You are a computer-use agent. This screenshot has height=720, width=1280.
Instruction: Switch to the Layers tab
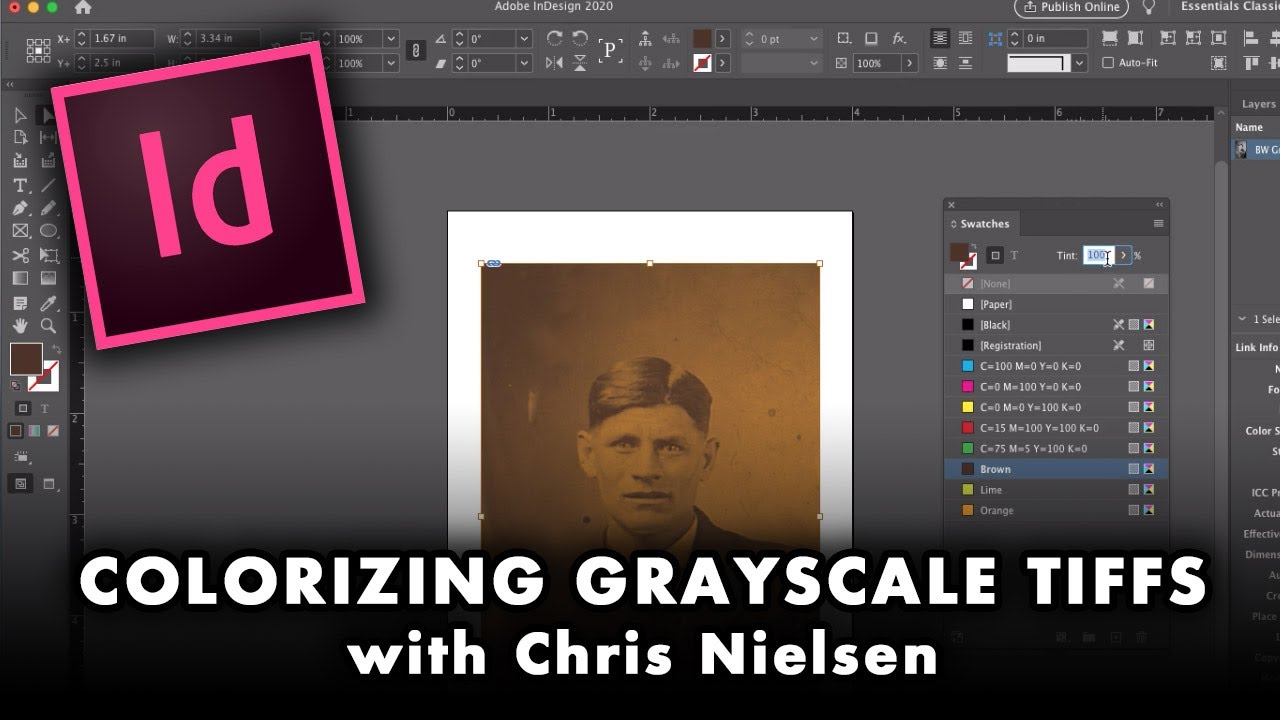click(1258, 104)
